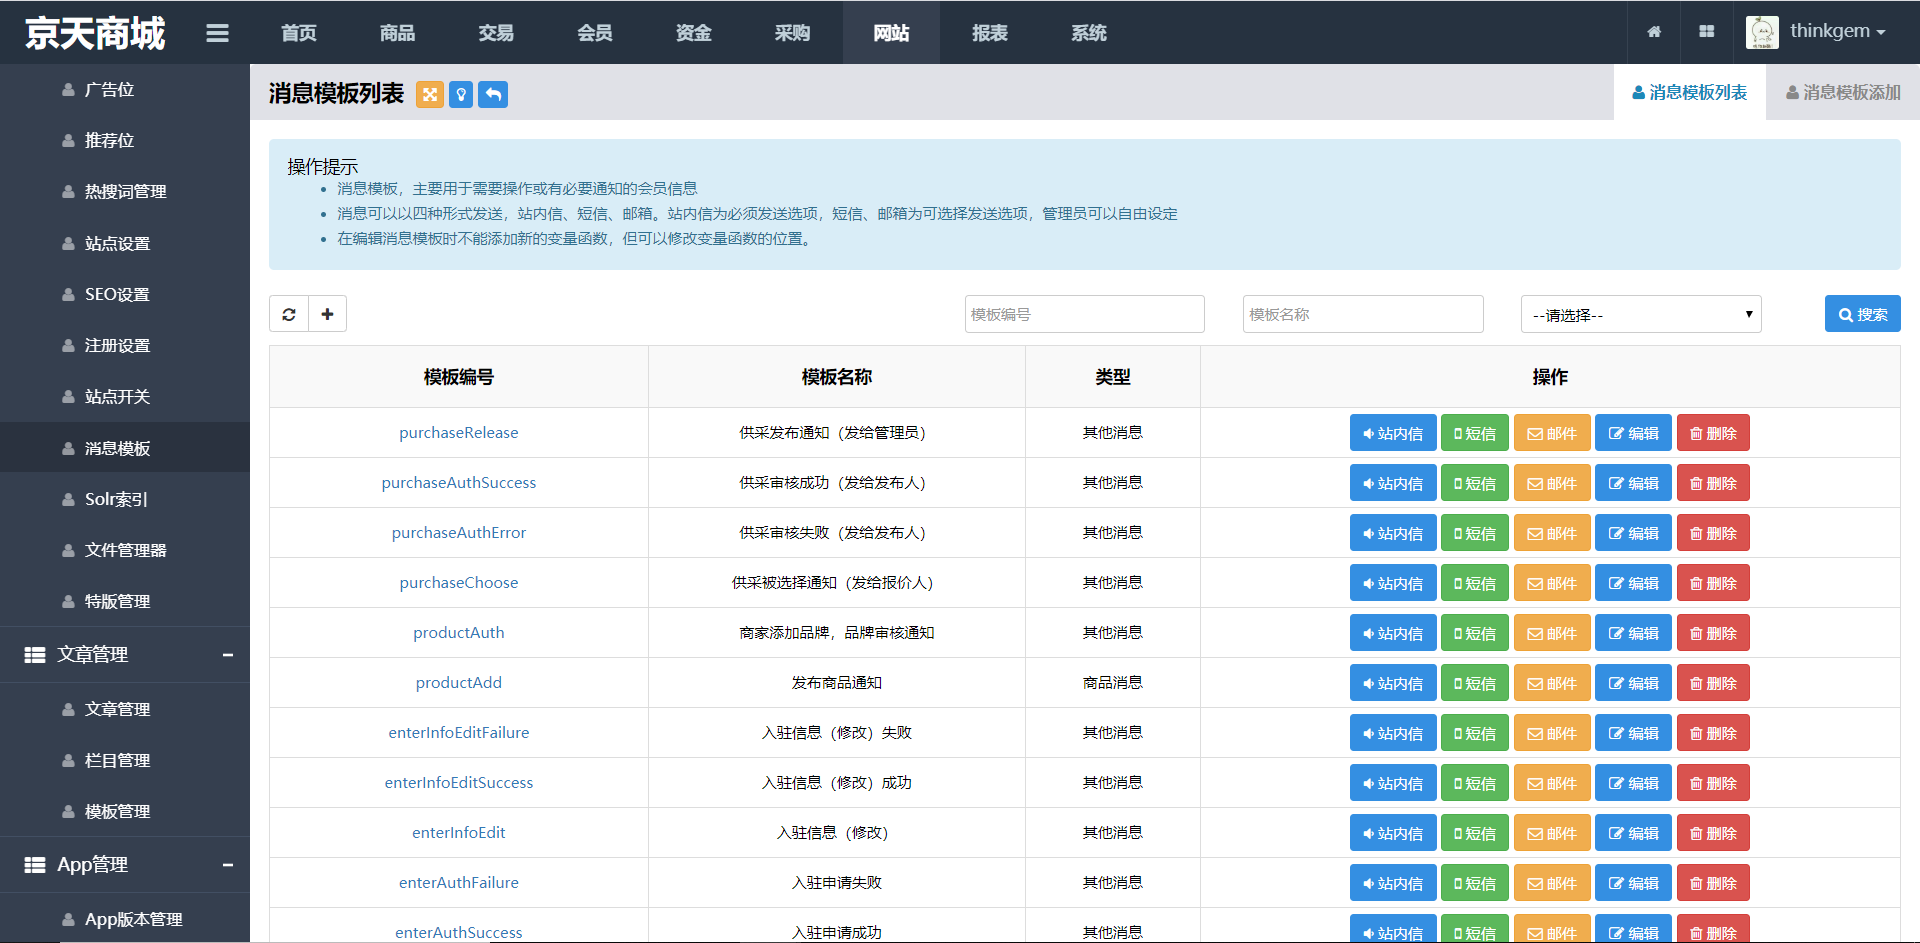1920x943 pixels.
Task: Click 编辑 for purchaseChoose row
Action: coord(1633,583)
